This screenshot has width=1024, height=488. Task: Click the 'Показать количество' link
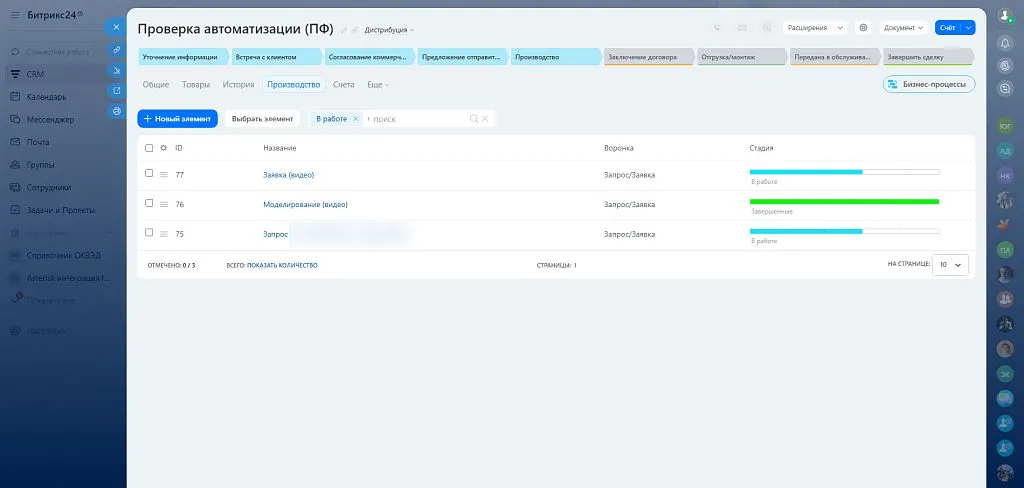[x=282, y=265]
